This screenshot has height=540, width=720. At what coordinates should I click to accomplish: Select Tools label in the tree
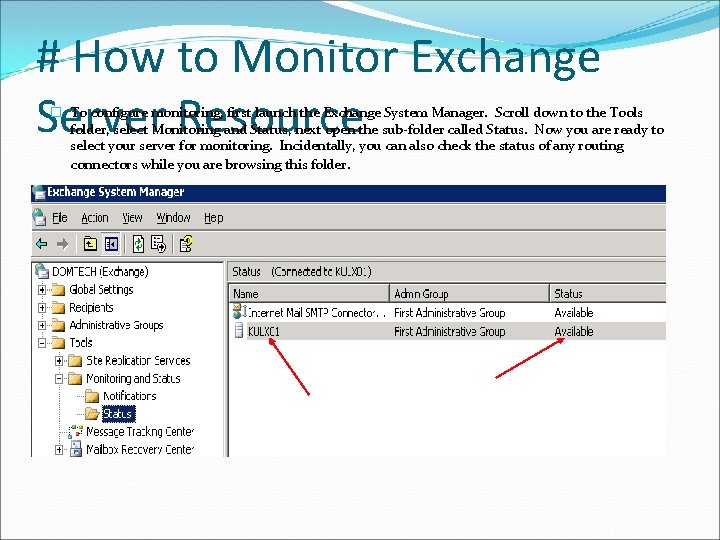pyautogui.click(x=81, y=343)
